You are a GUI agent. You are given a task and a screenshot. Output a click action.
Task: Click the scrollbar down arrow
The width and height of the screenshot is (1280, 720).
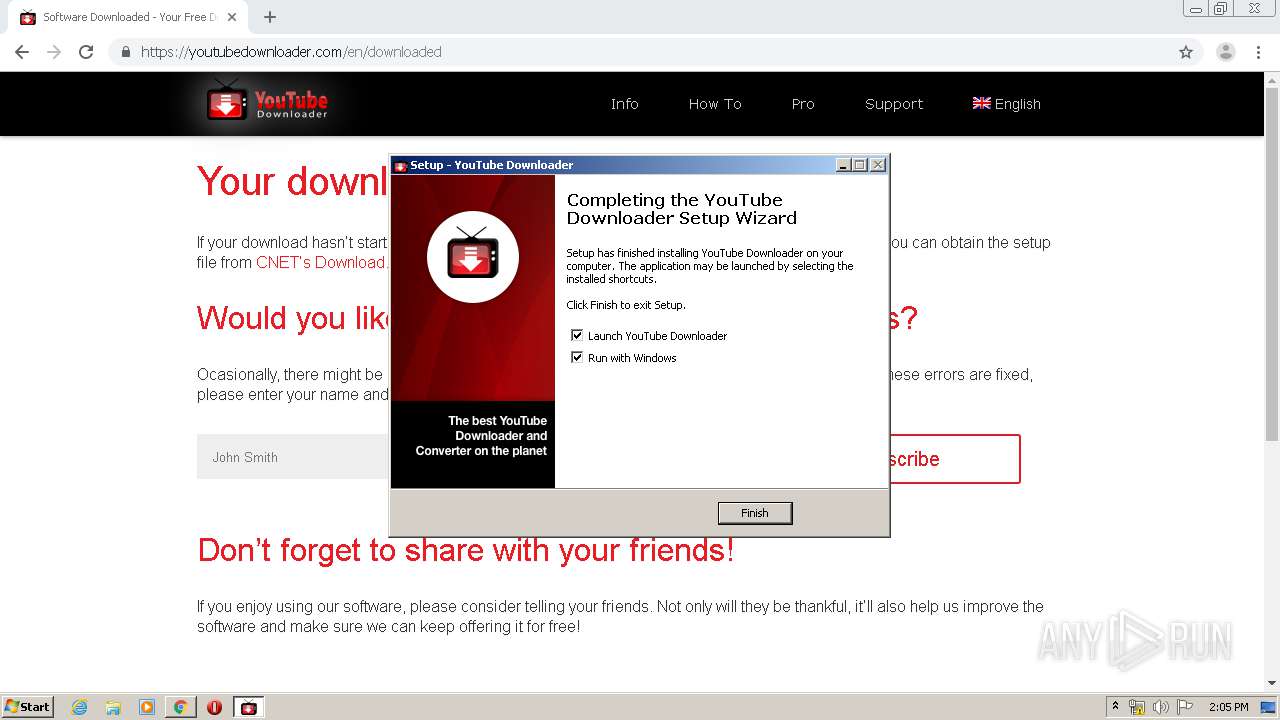[x=1272, y=684]
